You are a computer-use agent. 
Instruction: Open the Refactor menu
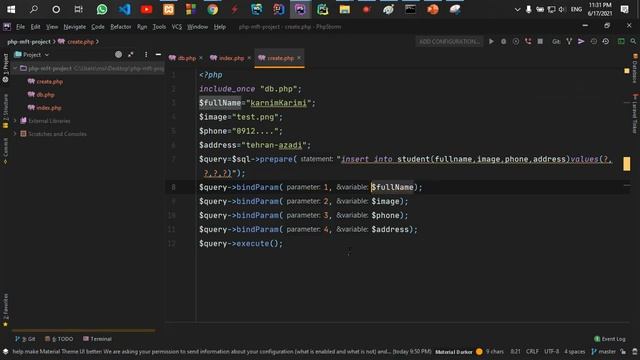click(121, 27)
